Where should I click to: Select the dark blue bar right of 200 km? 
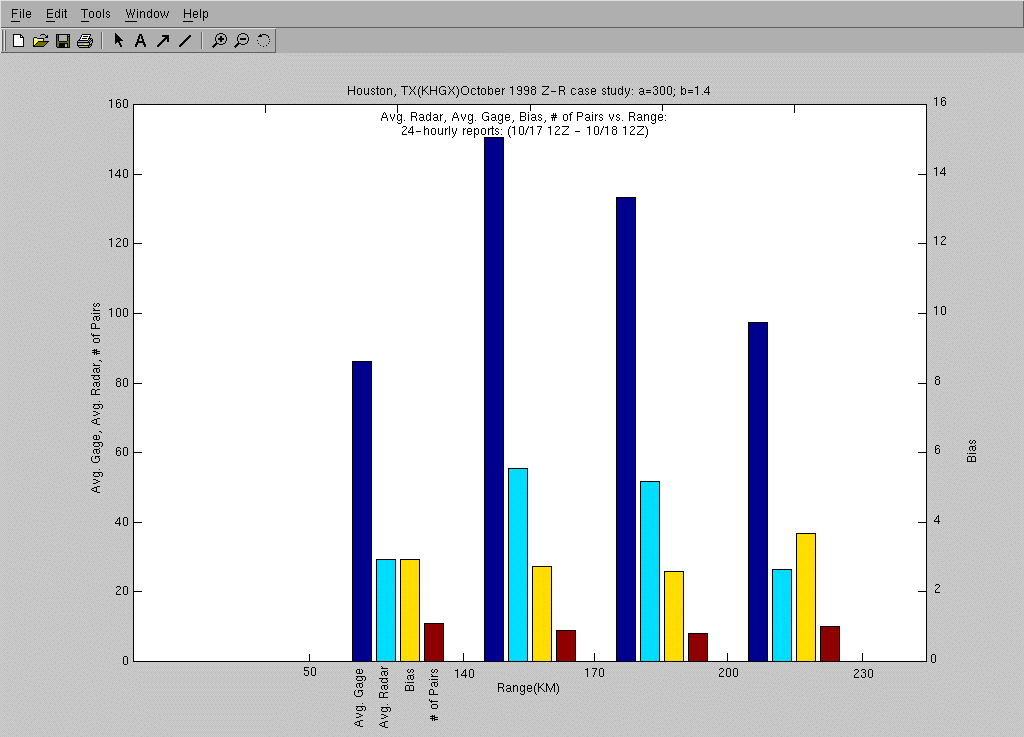[758, 492]
